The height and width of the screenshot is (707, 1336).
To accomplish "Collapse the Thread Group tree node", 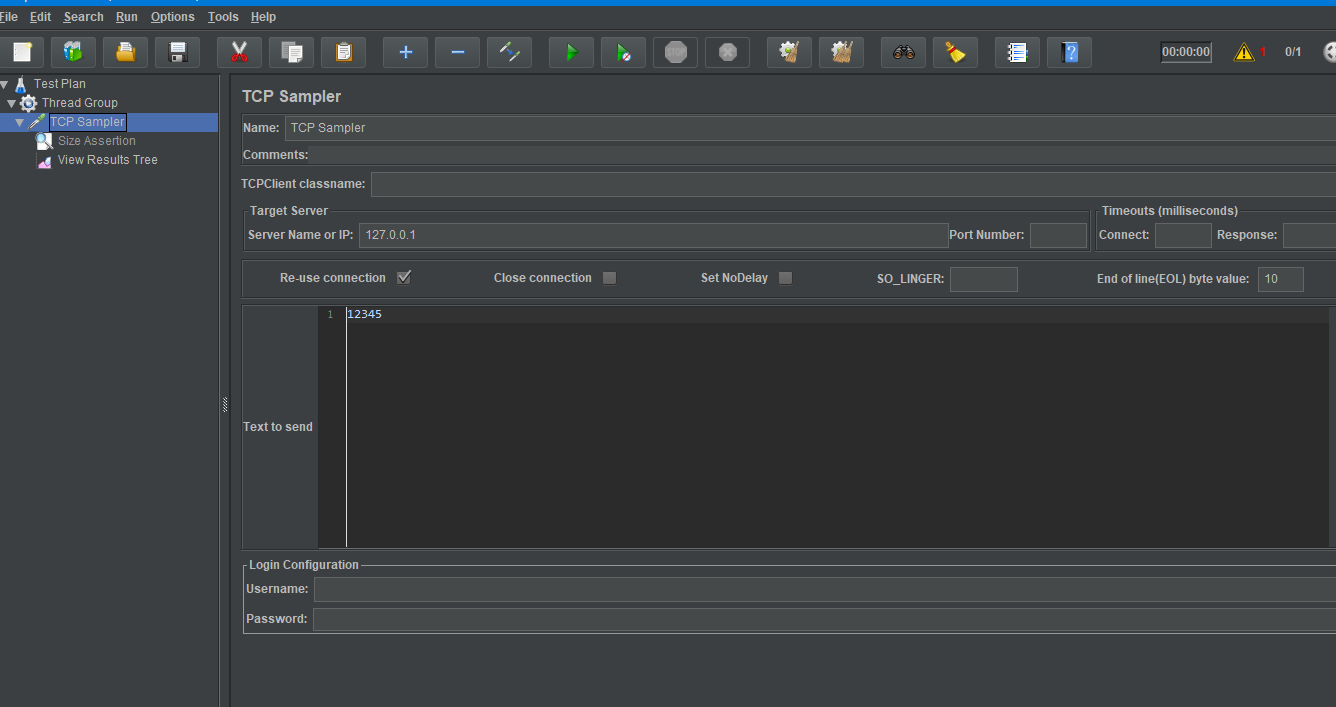I will (x=12, y=103).
